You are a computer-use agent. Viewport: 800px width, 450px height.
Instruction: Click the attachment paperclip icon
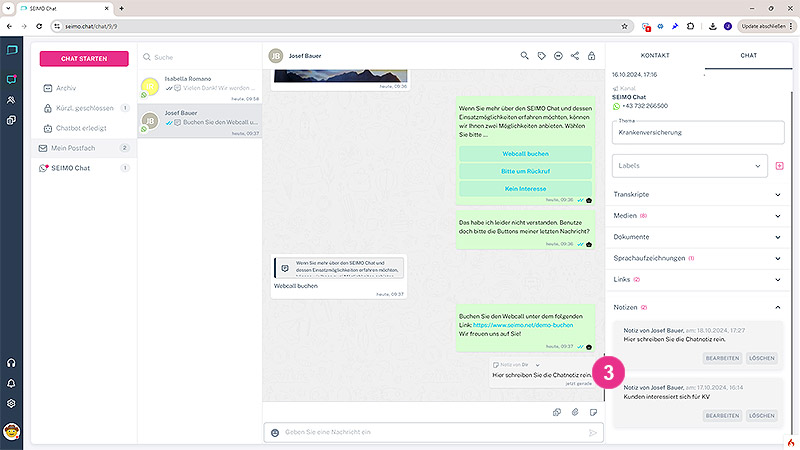(575, 412)
